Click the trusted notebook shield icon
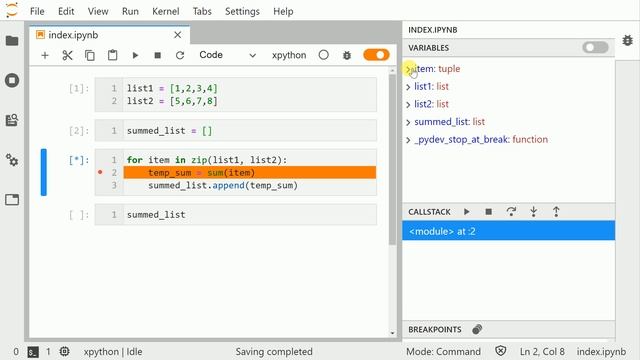This screenshot has width=640, height=360. tap(500, 351)
